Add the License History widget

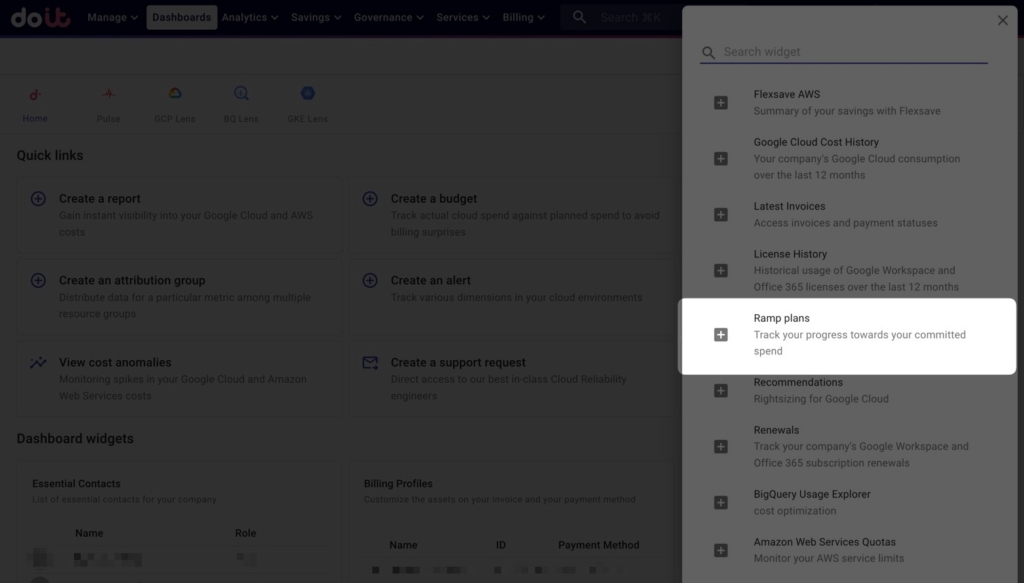click(x=720, y=271)
